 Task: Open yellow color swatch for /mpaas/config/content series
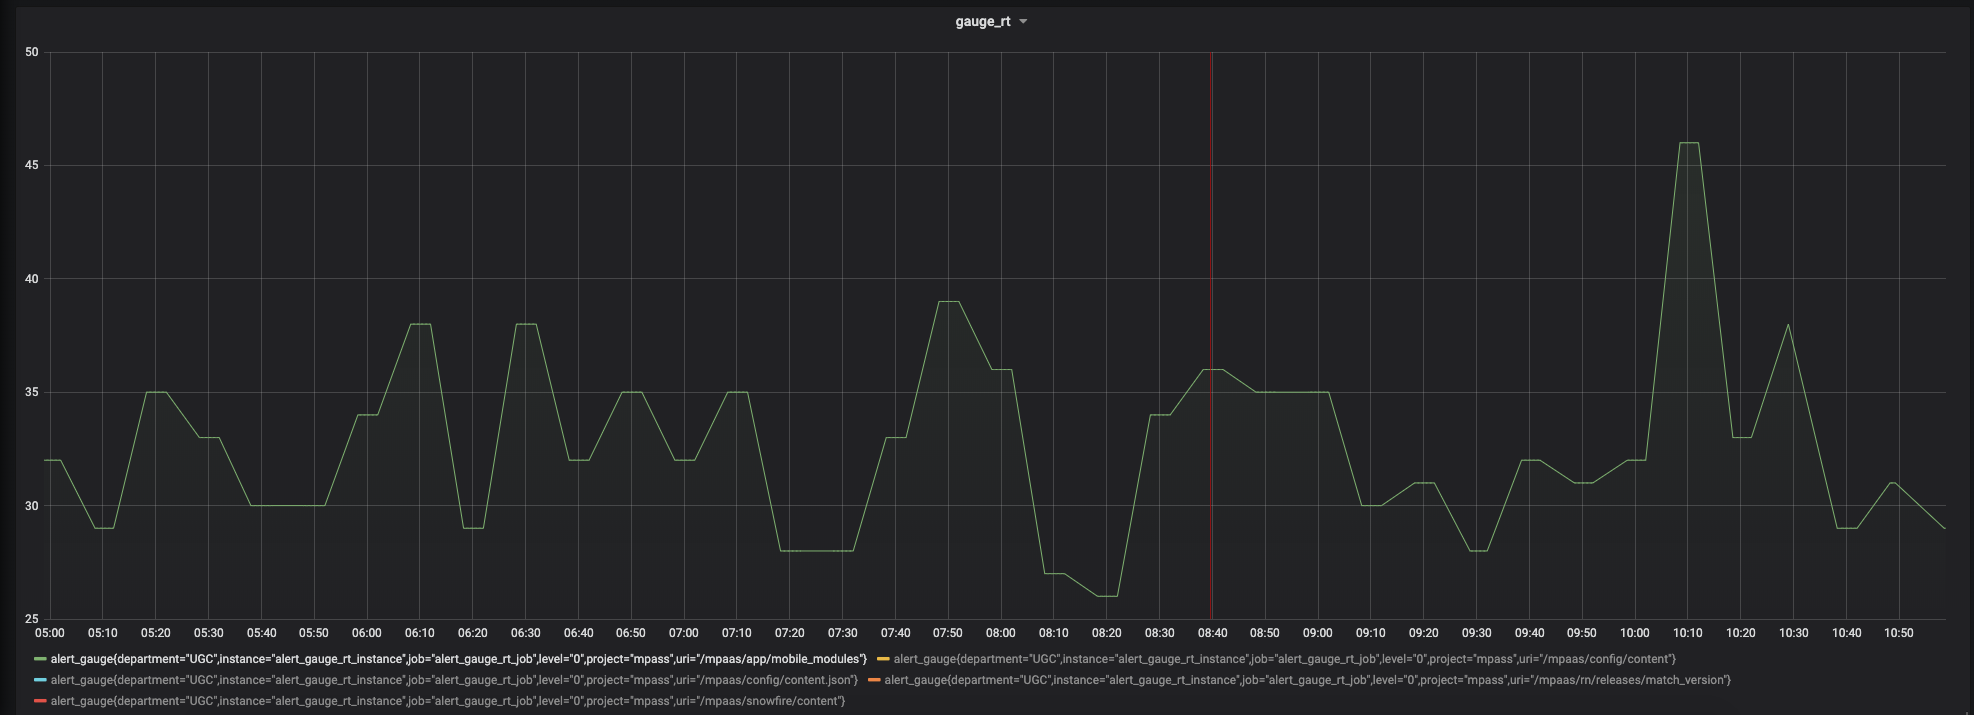tap(883, 659)
